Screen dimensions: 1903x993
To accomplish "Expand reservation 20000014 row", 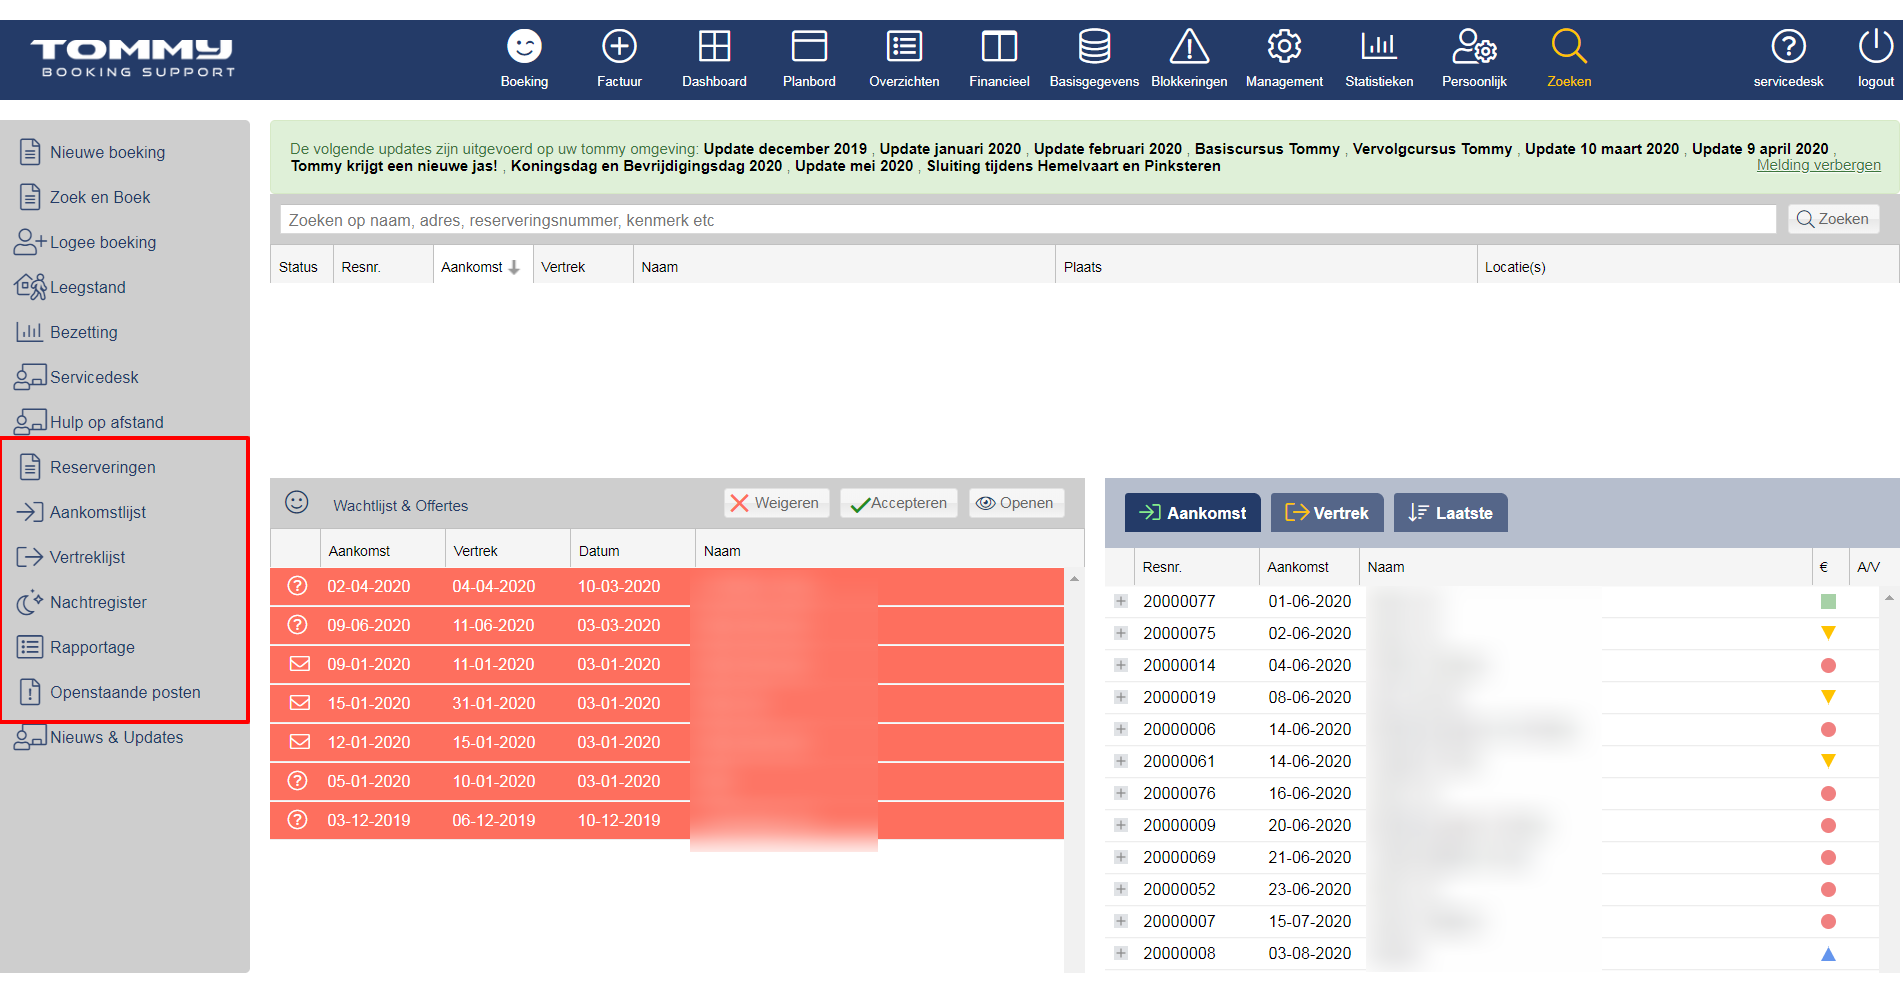I will point(1121,665).
